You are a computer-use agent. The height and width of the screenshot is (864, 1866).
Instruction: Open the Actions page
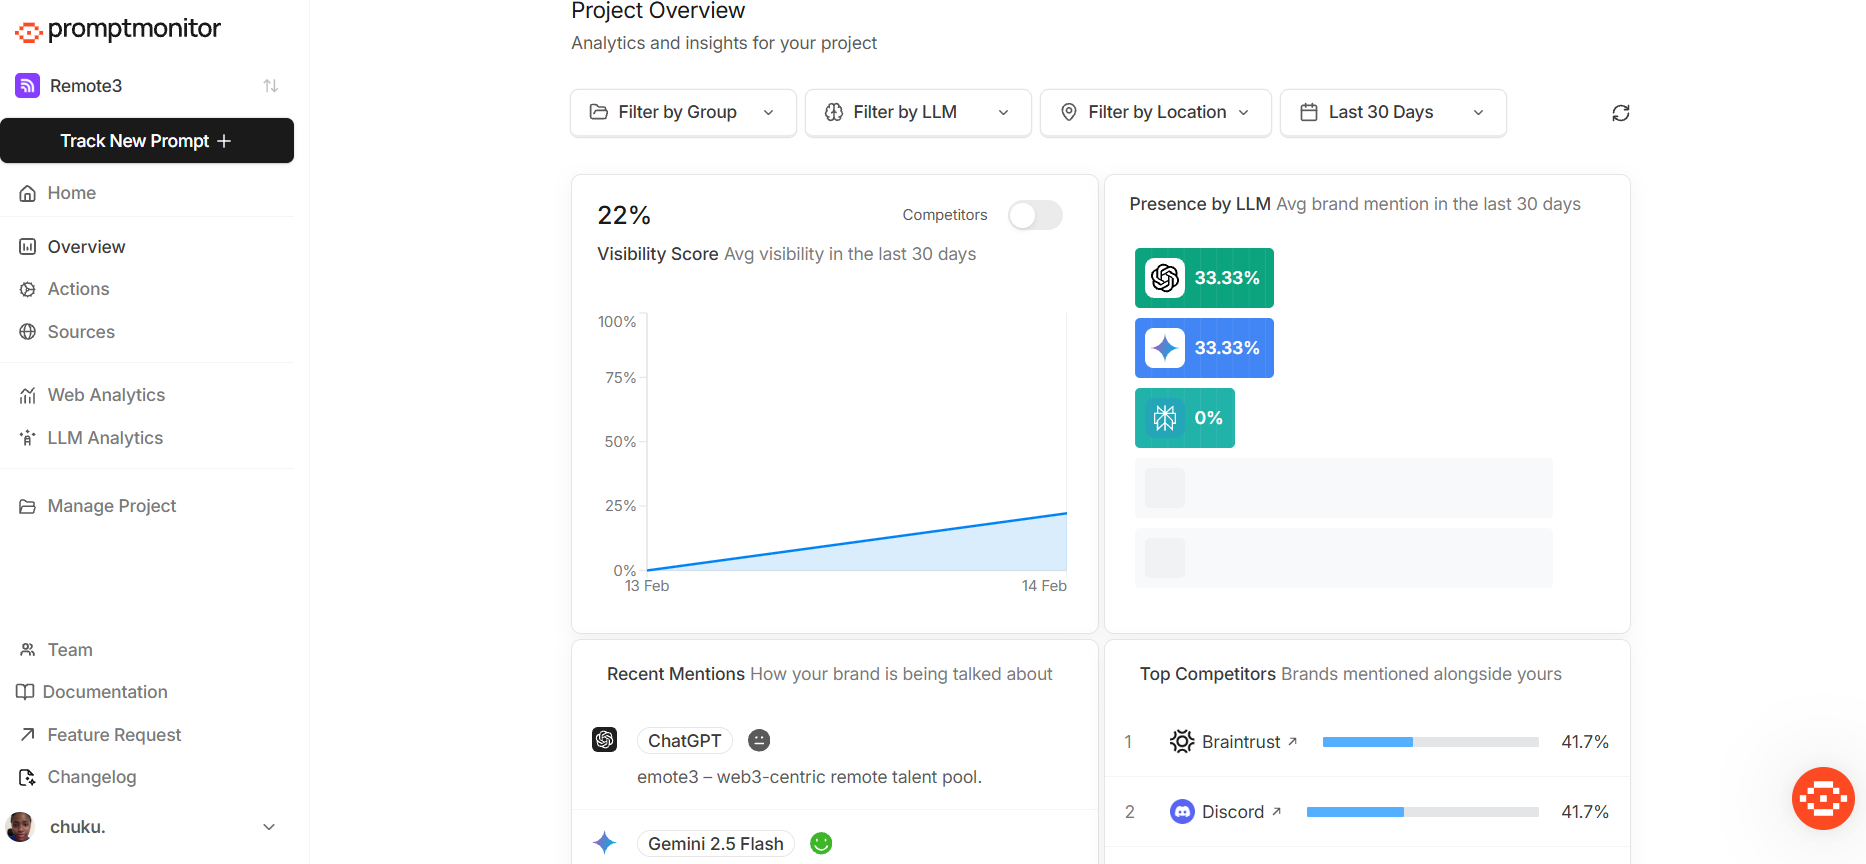(78, 289)
